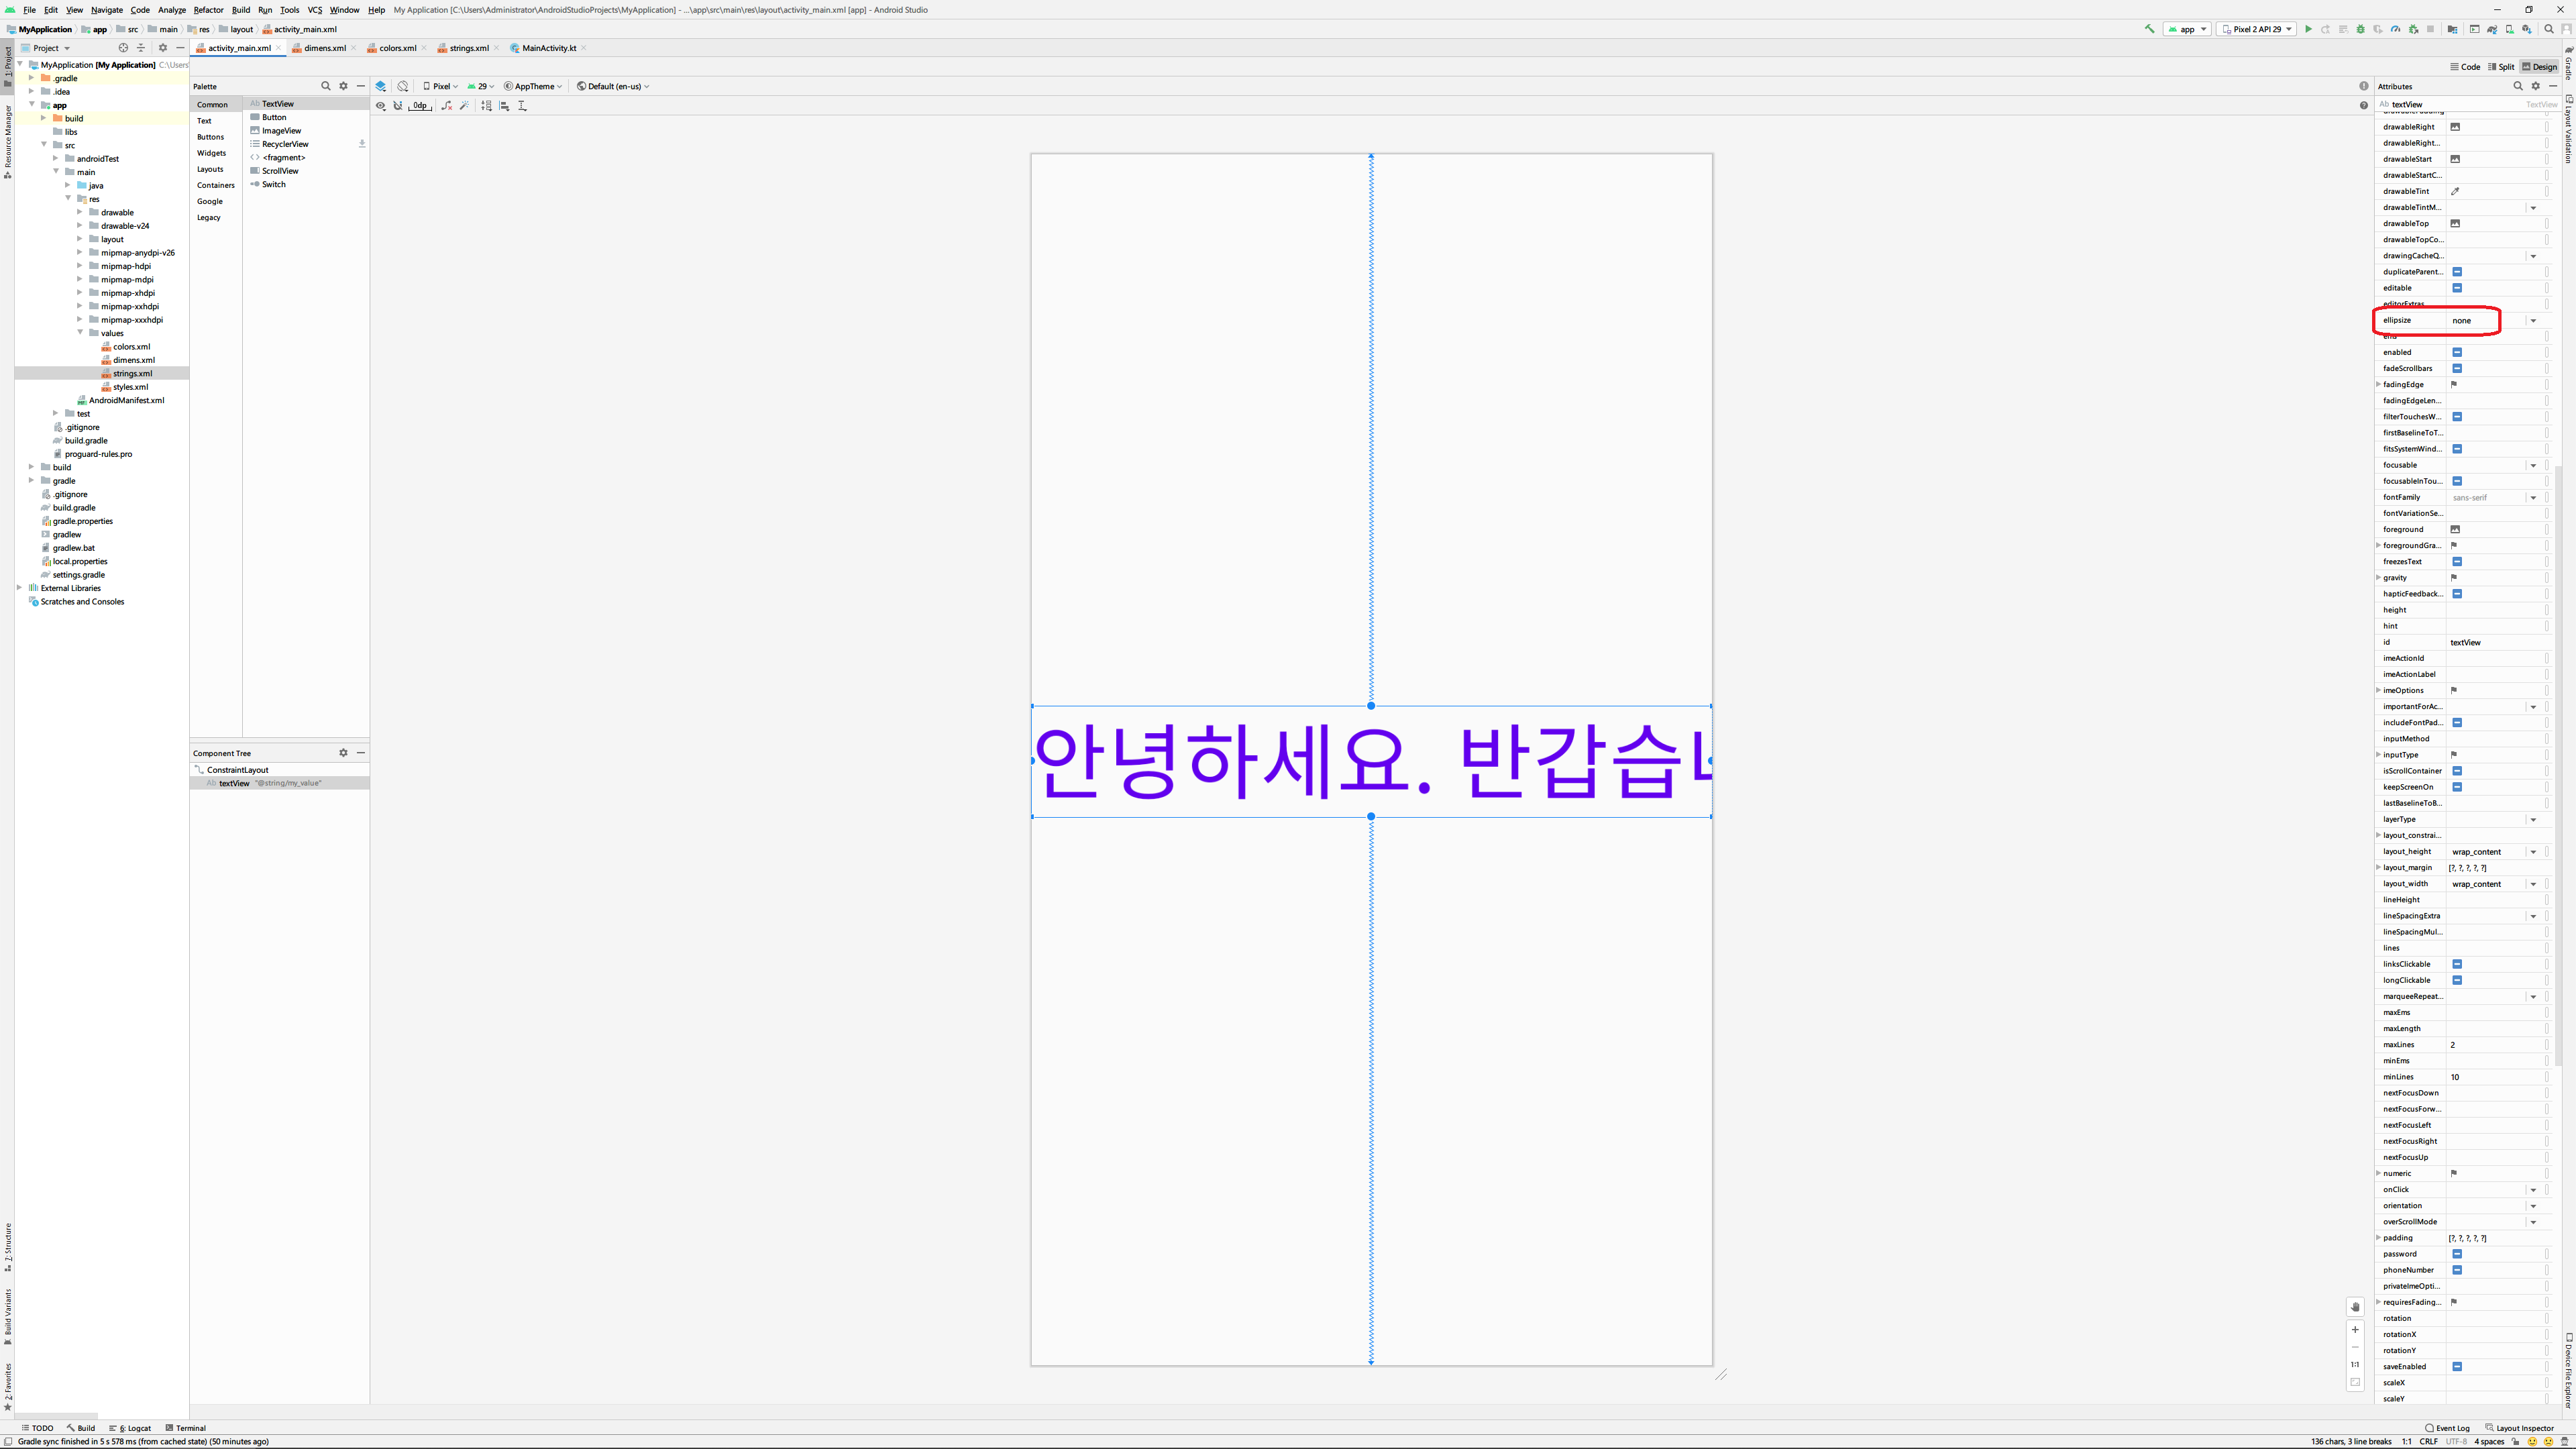The height and width of the screenshot is (1449, 2576).
Task: Select the design surface layers icon
Action: (381, 86)
